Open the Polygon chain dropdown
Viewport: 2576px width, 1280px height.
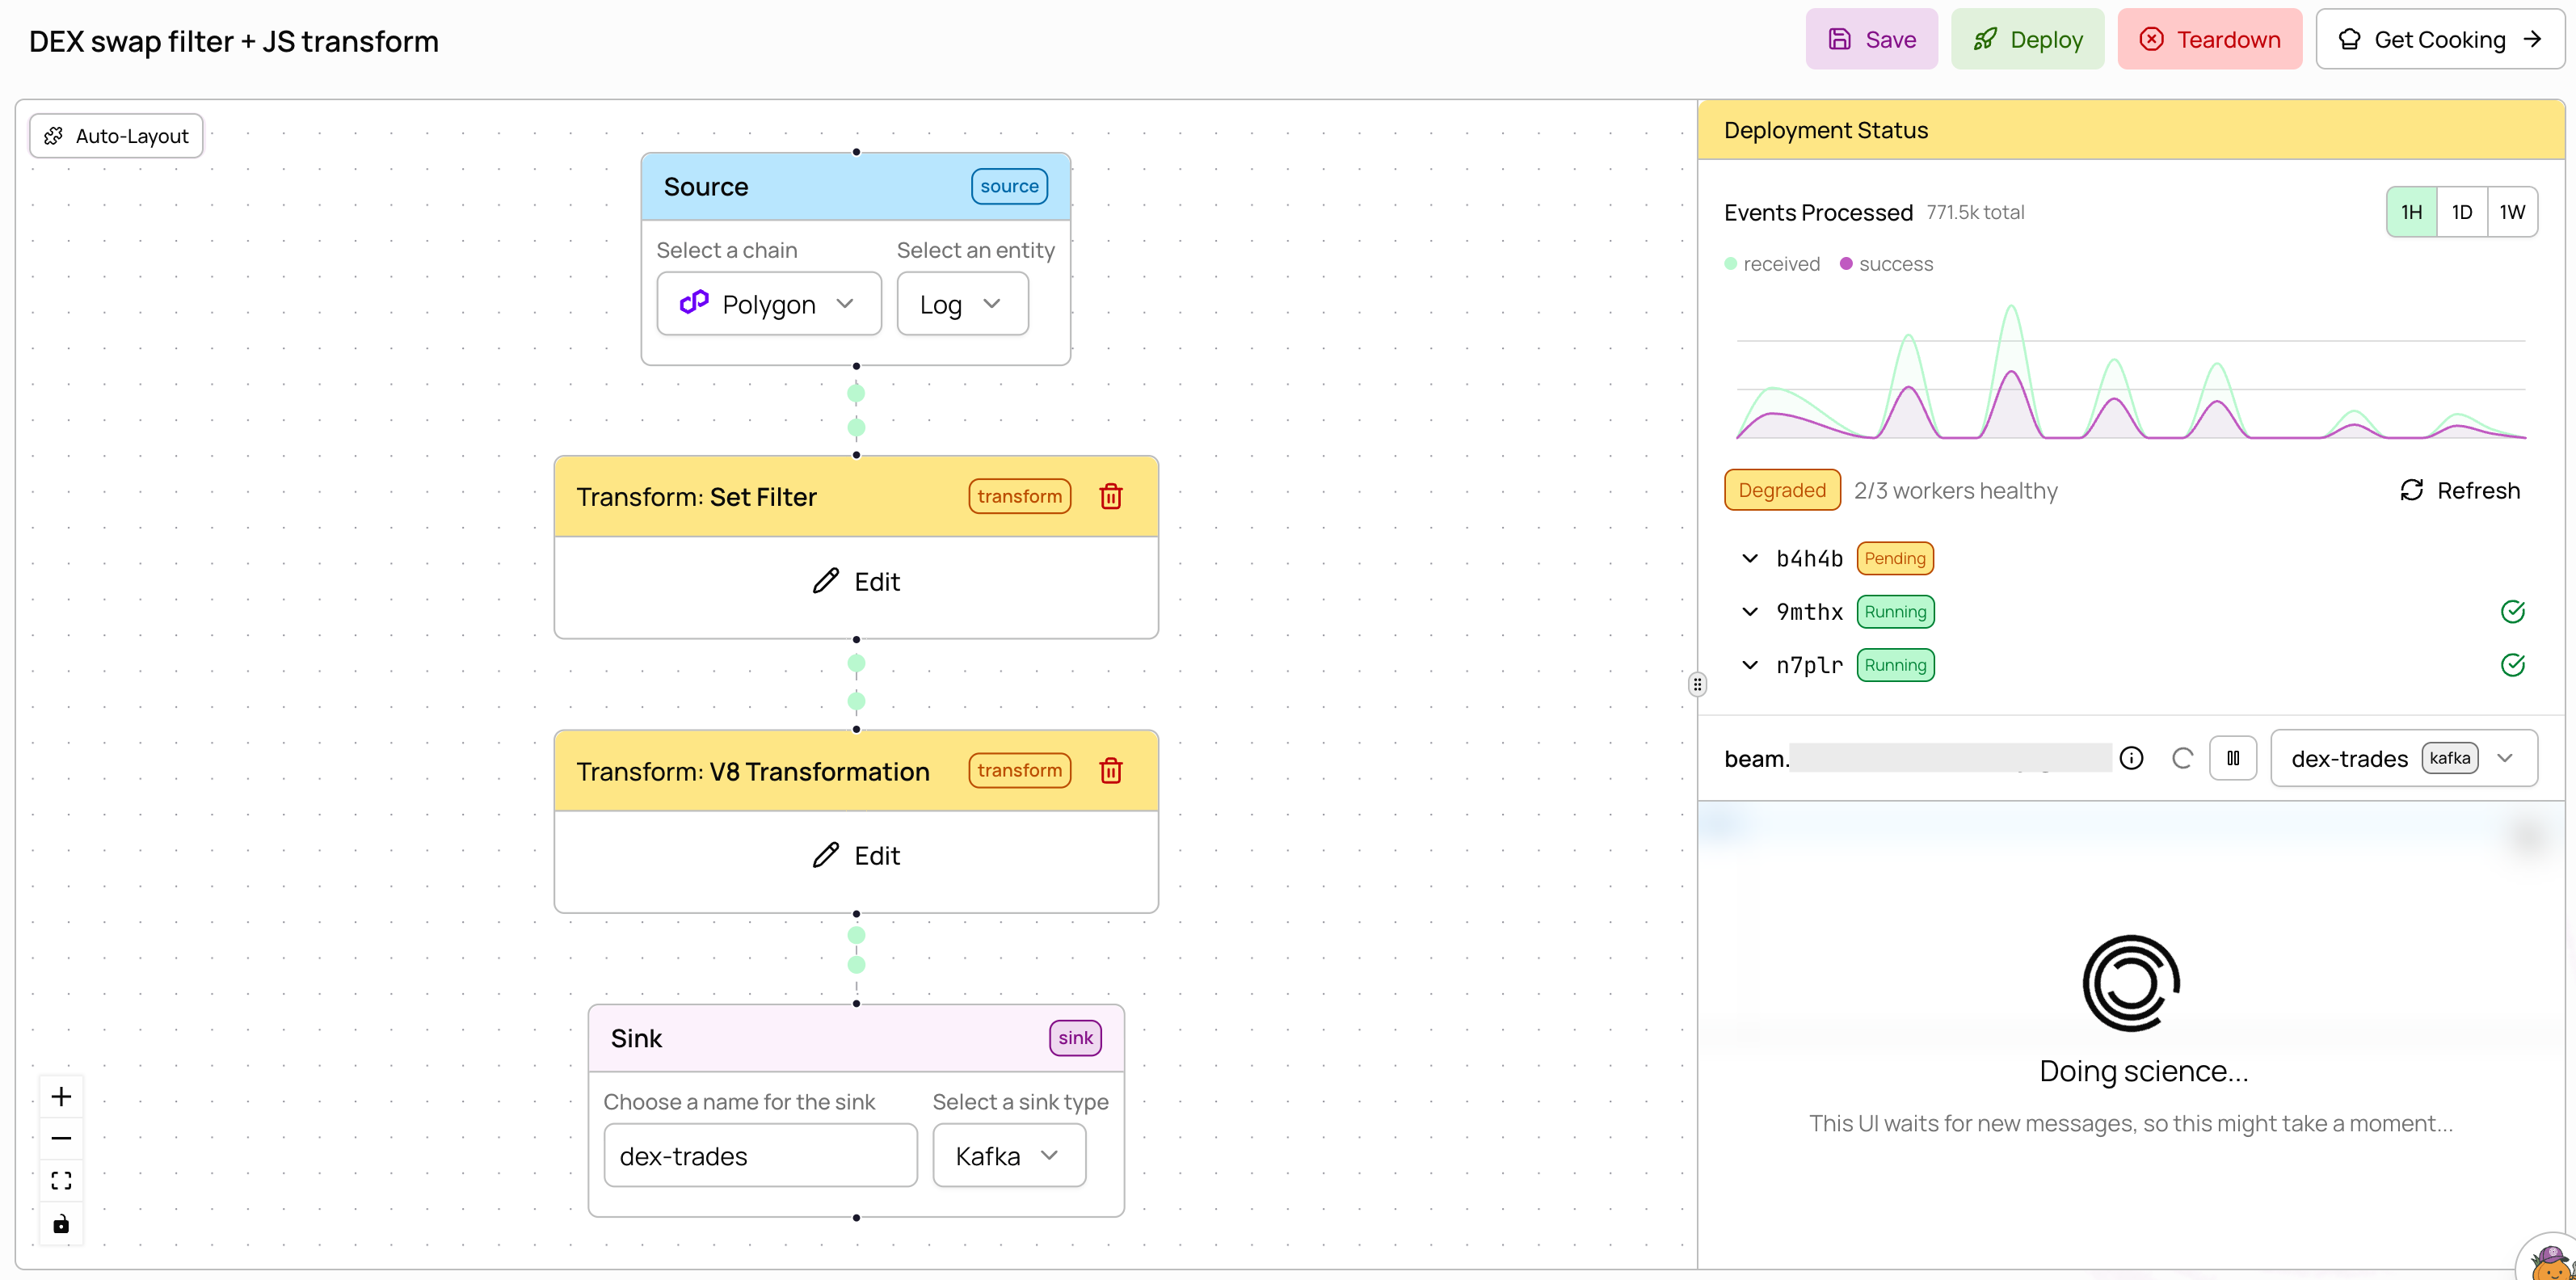click(768, 303)
